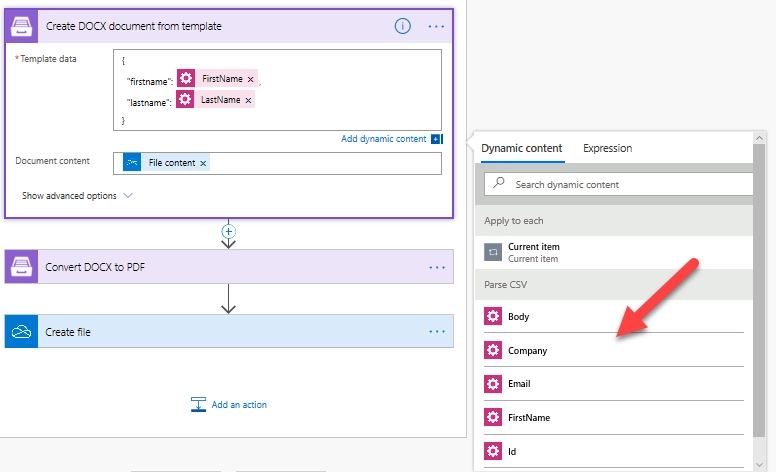The image size is (776, 472).
Task: Select Id dynamic content item
Action: point(614,451)
